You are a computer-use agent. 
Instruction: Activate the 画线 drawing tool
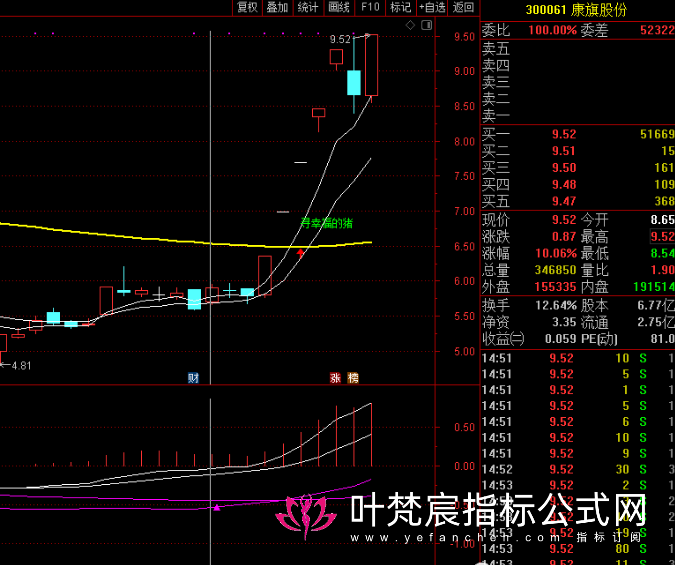(x=339, y=7)
